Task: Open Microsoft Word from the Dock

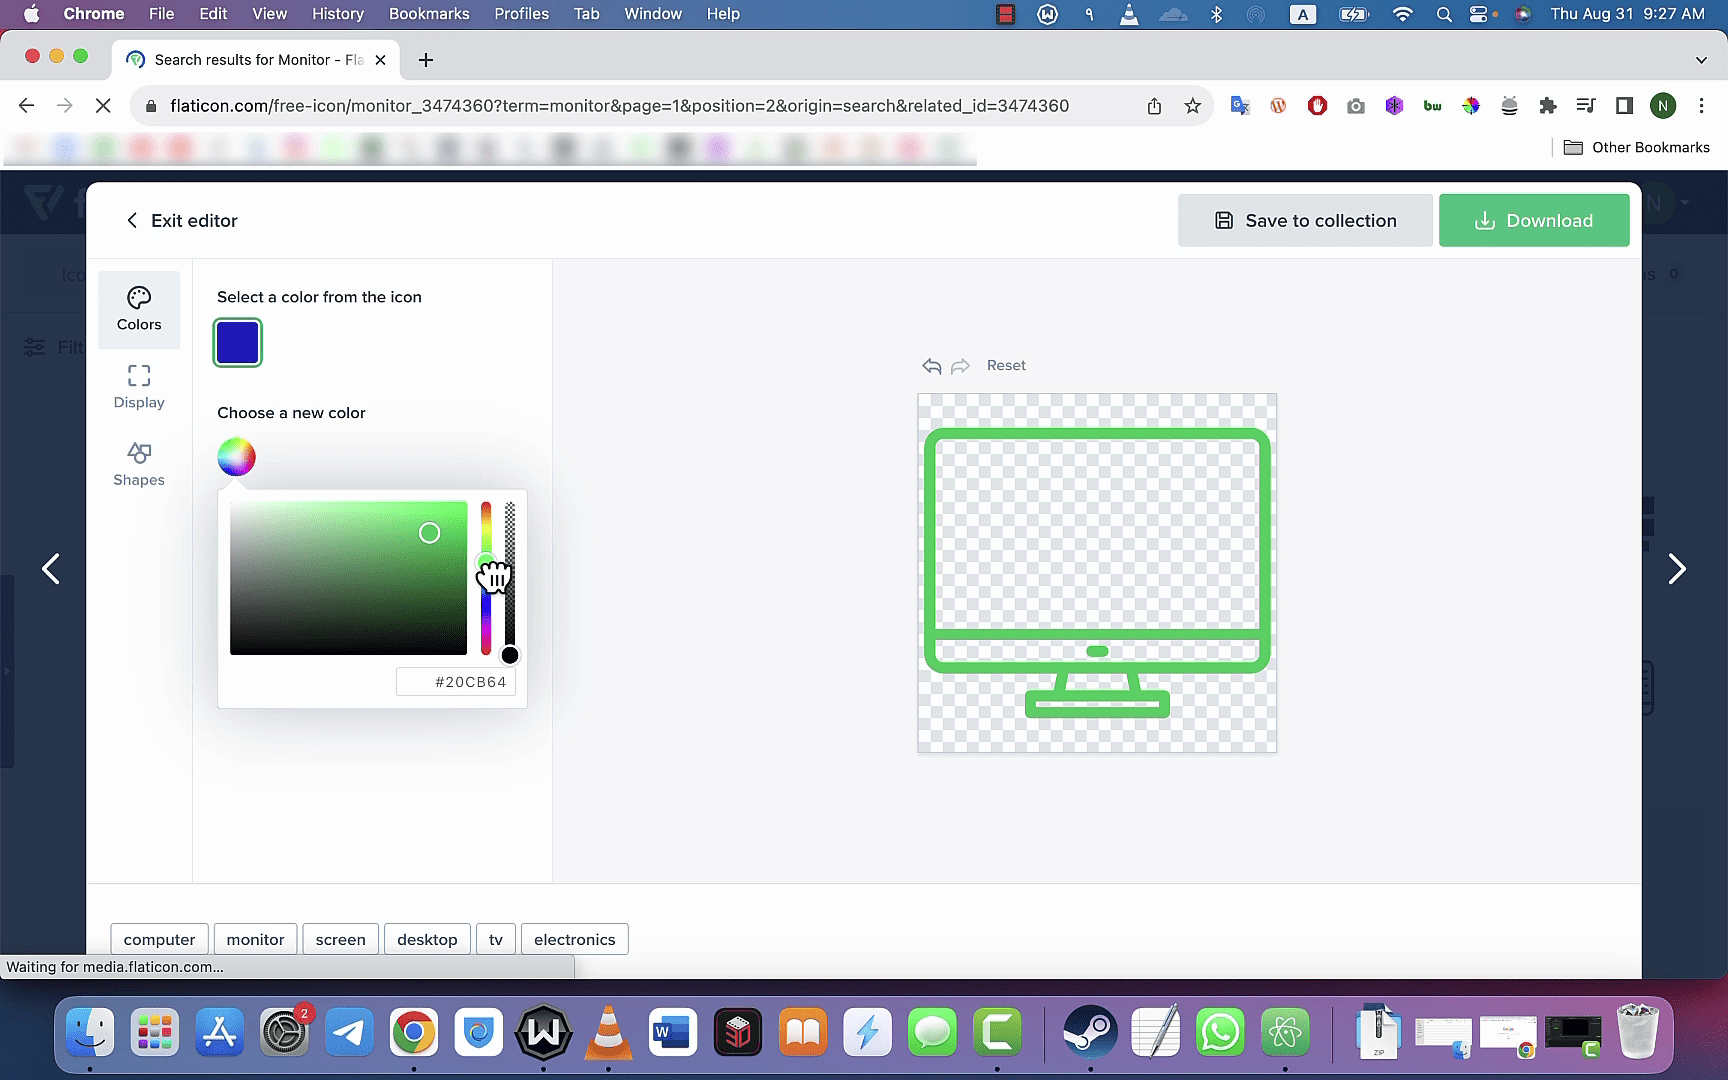Action: 673,1032
